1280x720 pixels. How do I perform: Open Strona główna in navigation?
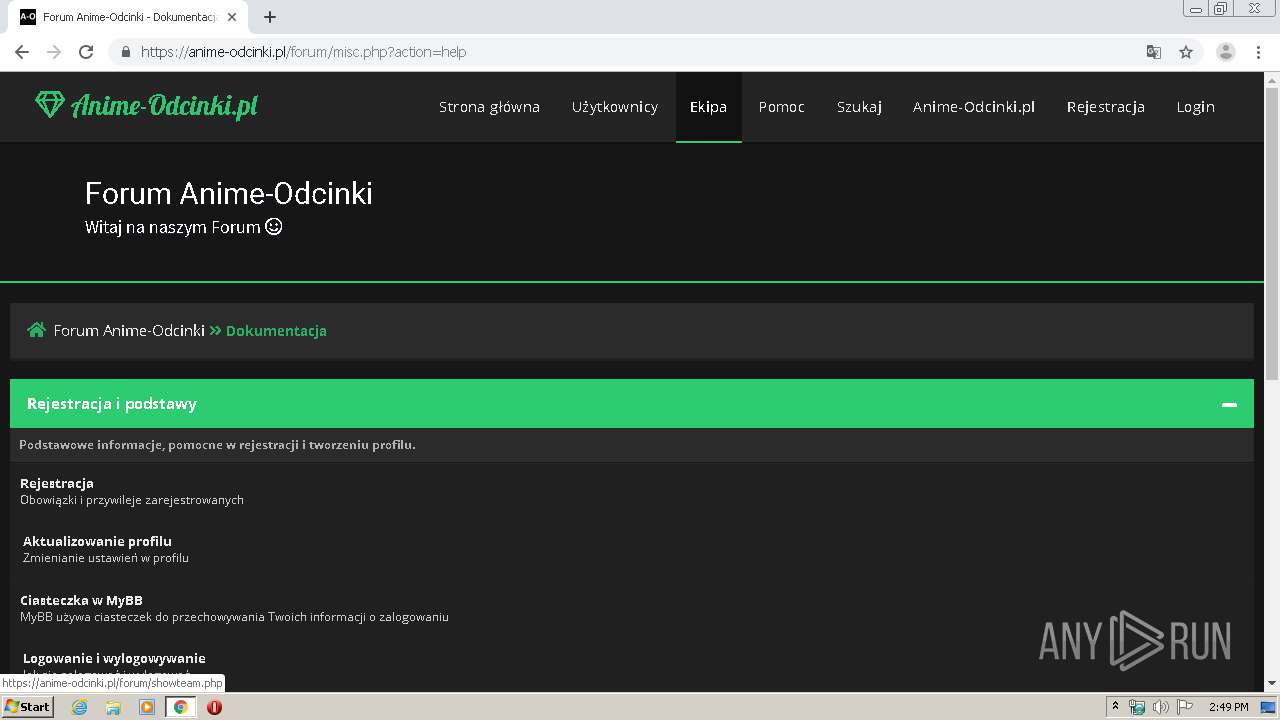(489, 107)
